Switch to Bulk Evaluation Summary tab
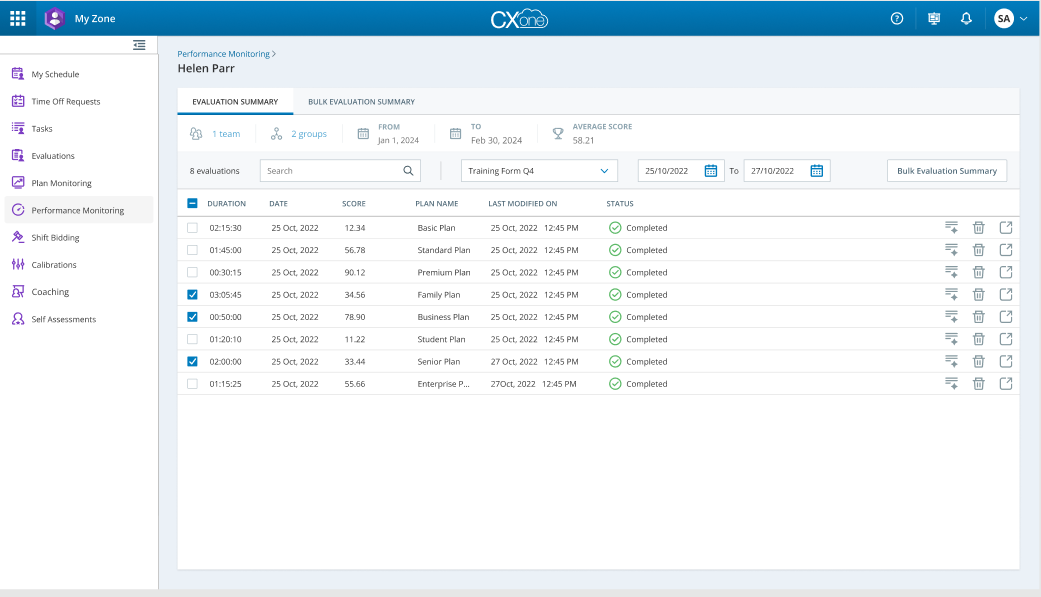This screenshot has width=1041, height=597. click(361, 102)
